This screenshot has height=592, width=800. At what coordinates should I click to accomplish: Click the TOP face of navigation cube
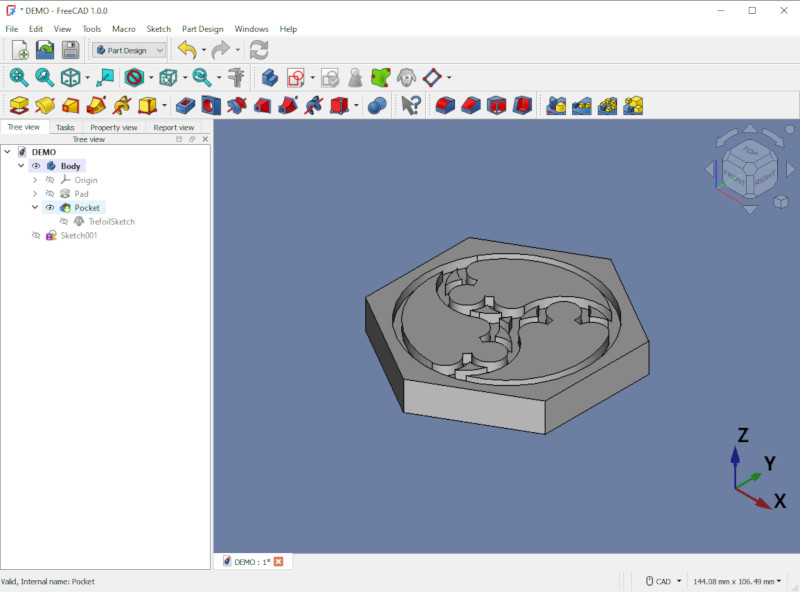coord(749,152)
